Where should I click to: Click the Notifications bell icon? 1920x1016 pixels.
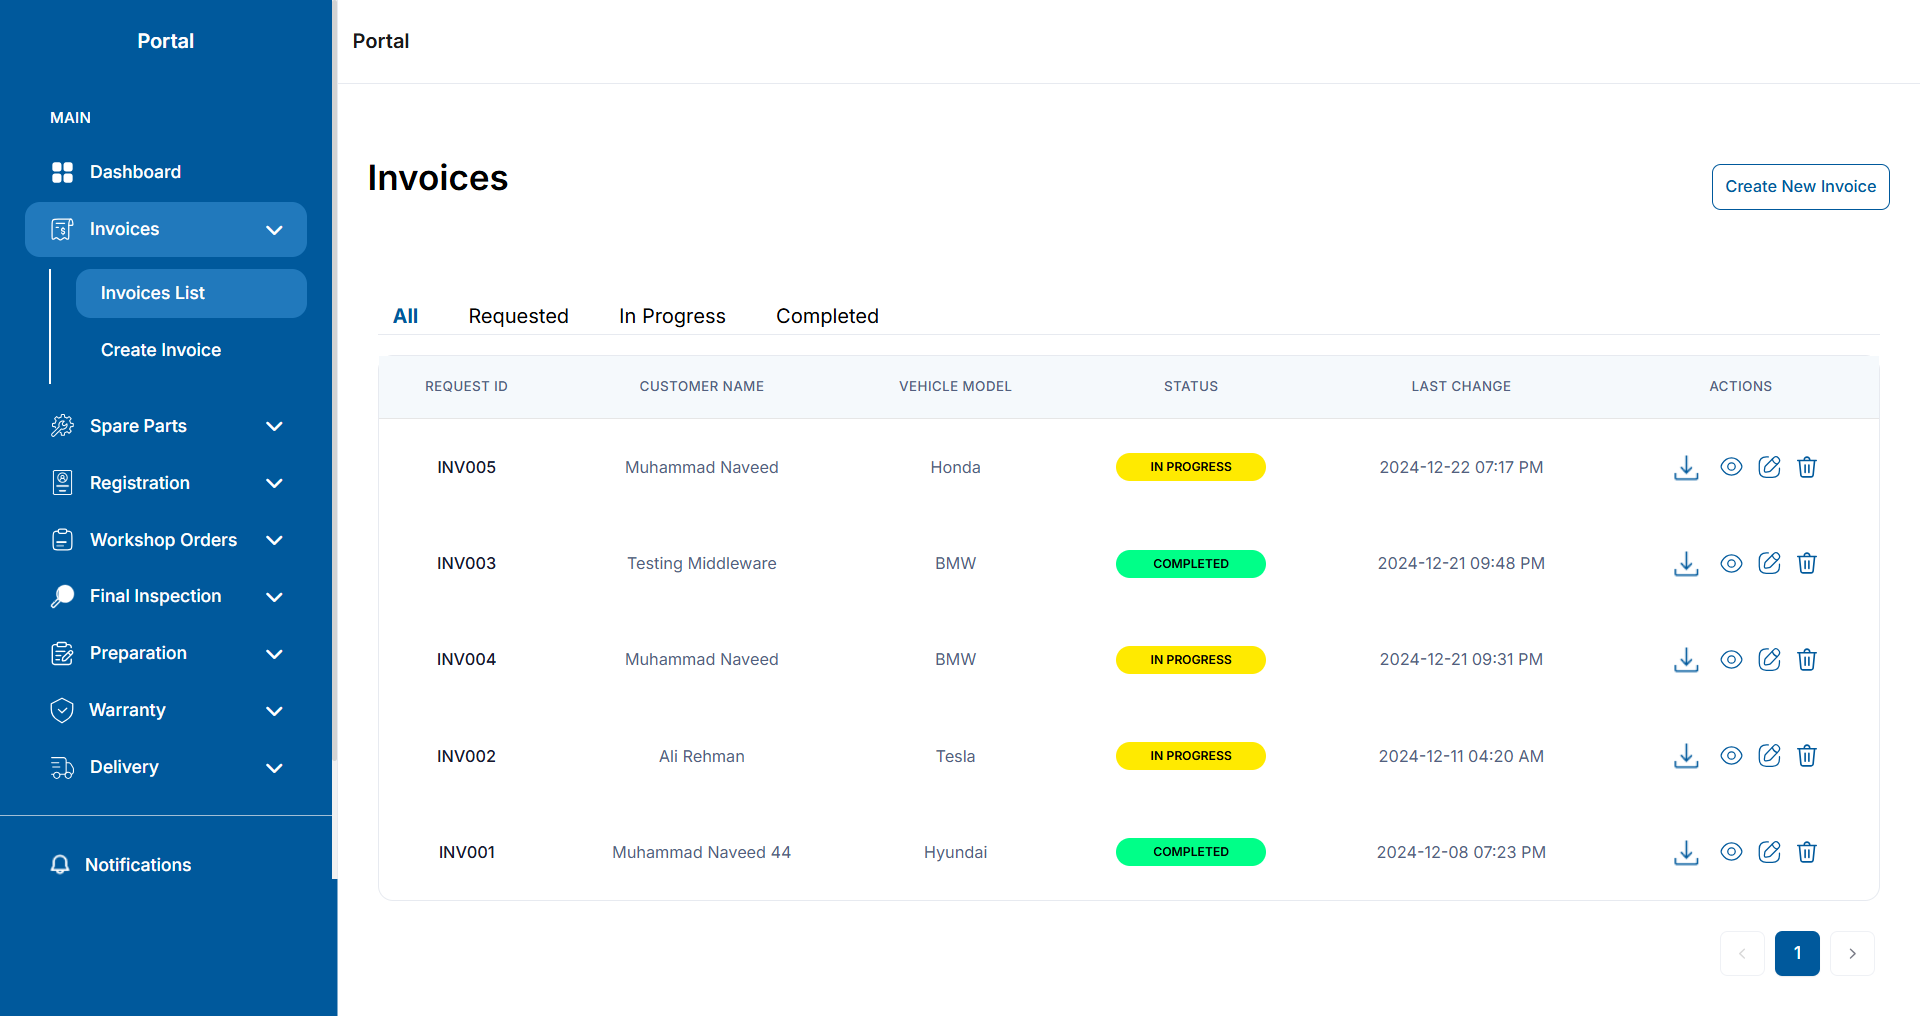tap(60, 865)
